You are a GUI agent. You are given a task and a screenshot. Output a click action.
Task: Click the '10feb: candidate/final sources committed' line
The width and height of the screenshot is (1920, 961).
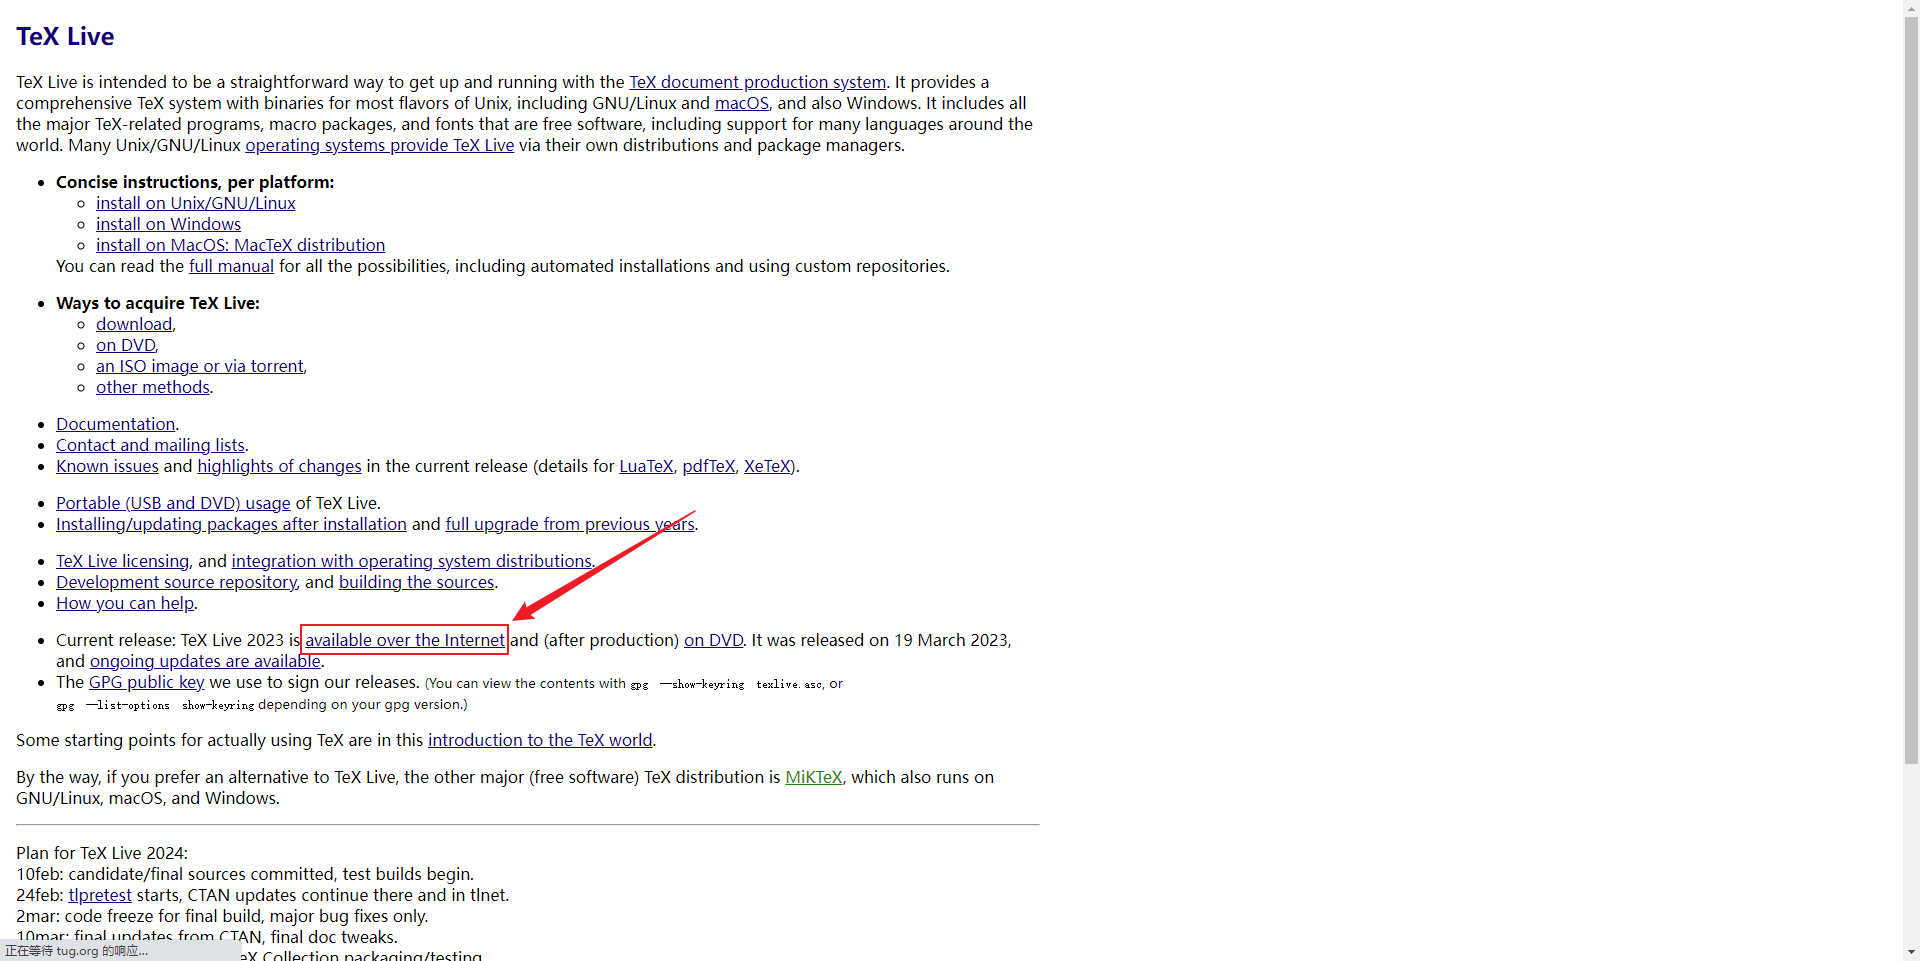pos(245,874)
